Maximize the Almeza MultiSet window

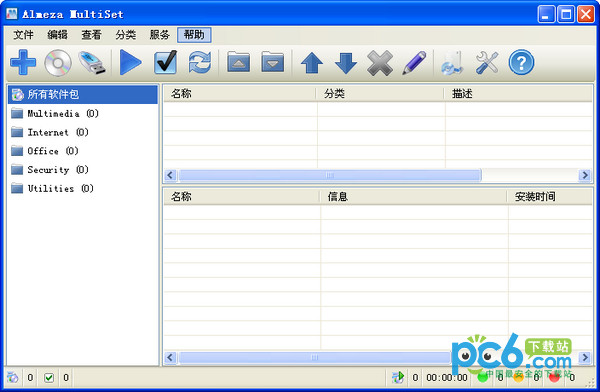tap(566, 15)
